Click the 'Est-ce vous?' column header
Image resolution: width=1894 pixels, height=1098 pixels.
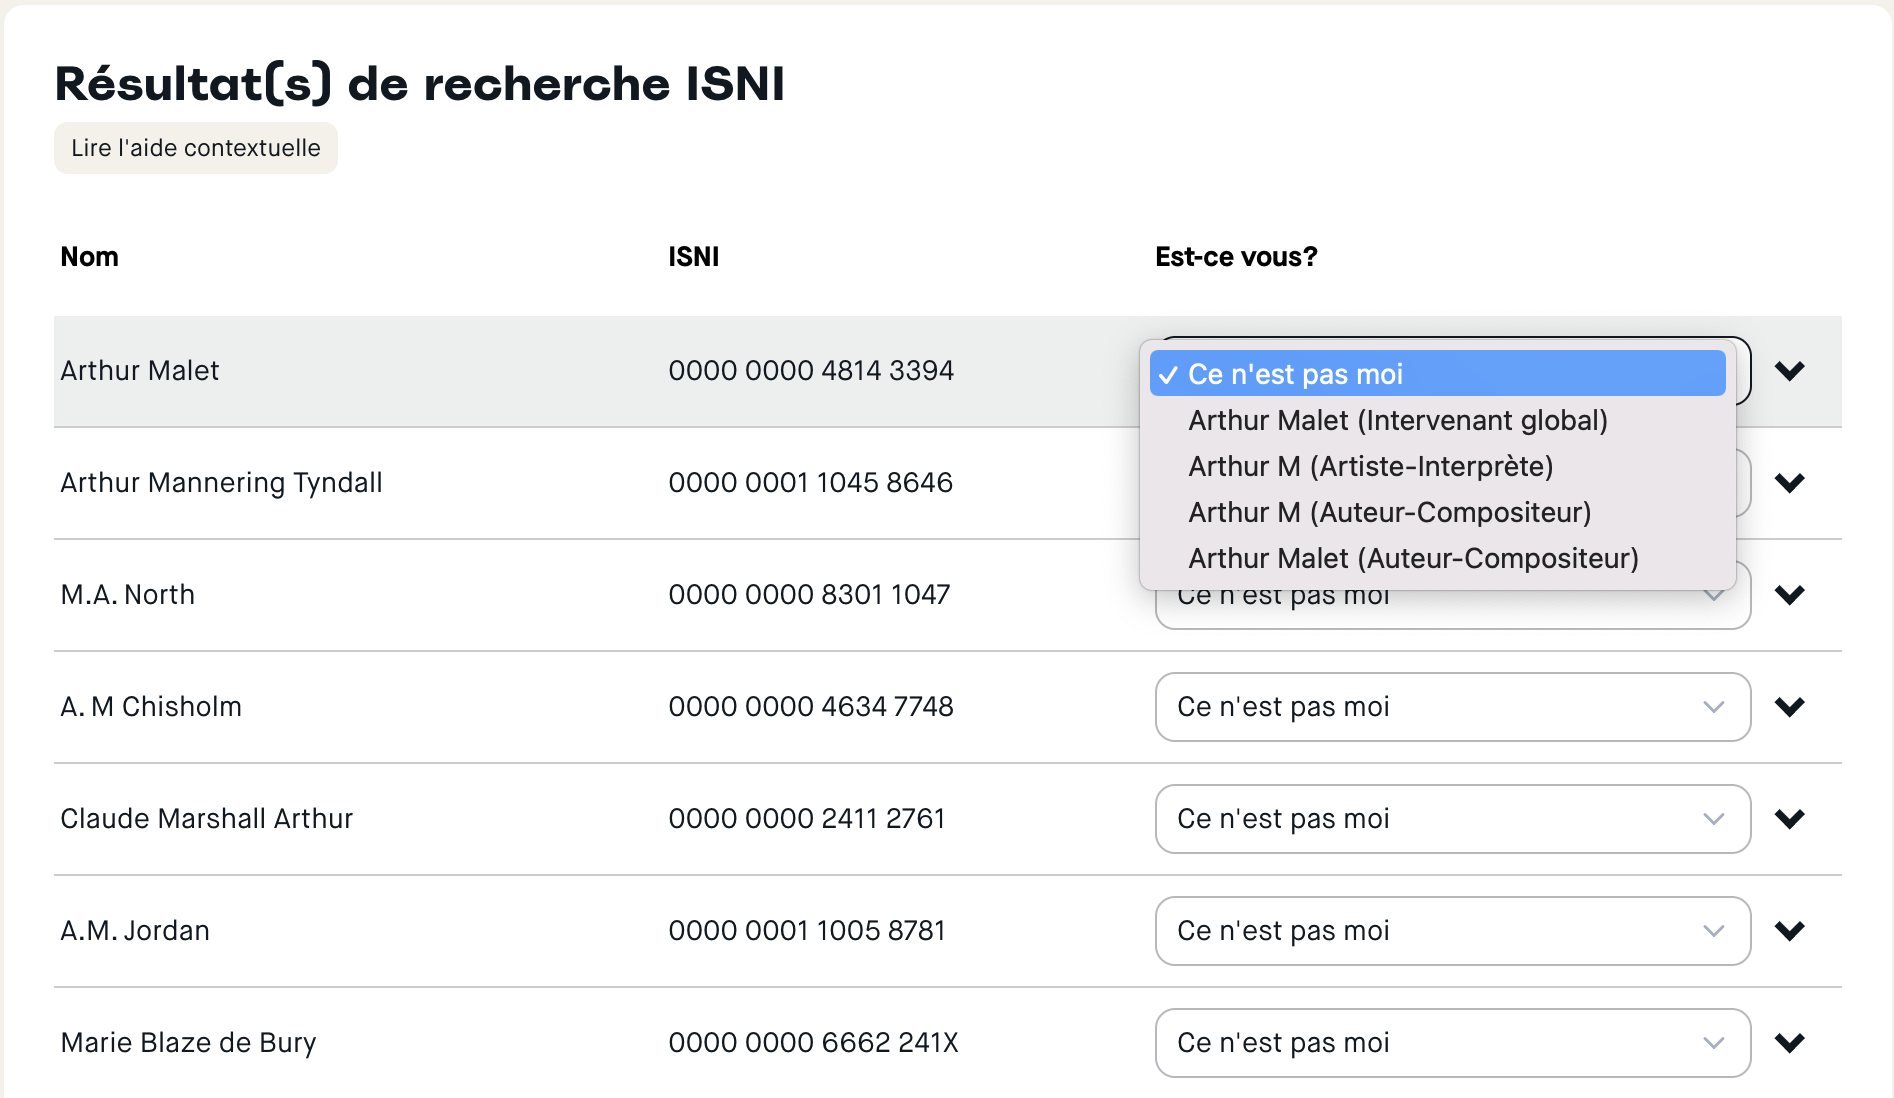click(1236, 257)
